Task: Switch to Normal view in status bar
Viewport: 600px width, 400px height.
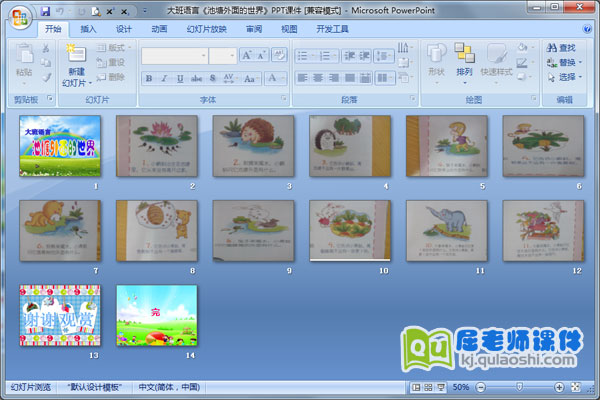Action: coord(415,387)
